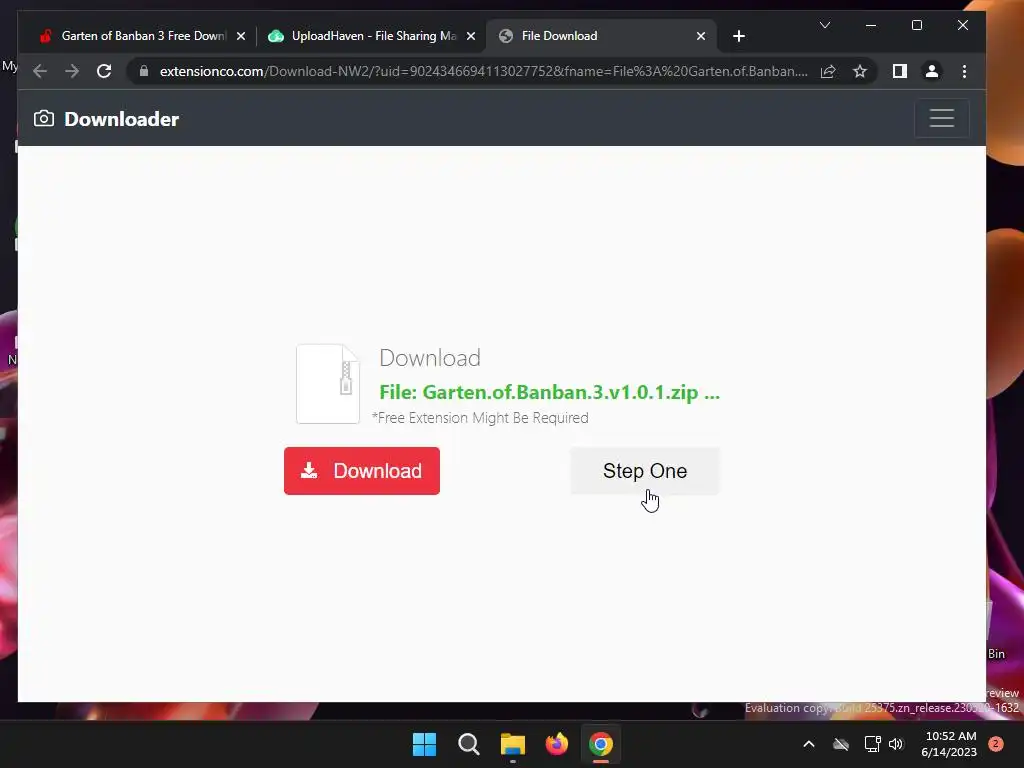Close the Garten of Banban 3 tab
Viewport: 1024px width, 768px height.
point(241,36)
